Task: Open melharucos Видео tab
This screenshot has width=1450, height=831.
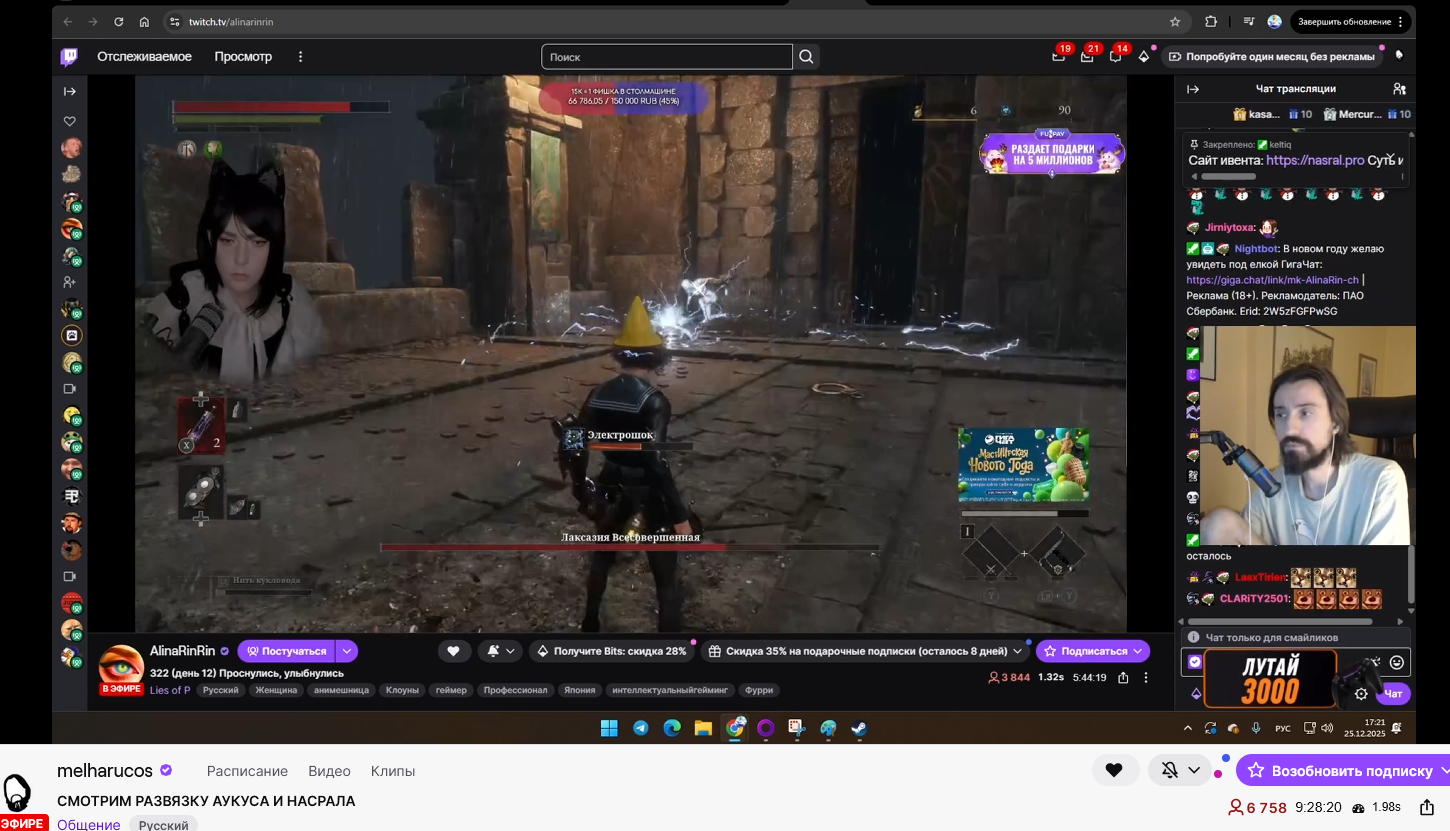Action: tap(329, 771)
